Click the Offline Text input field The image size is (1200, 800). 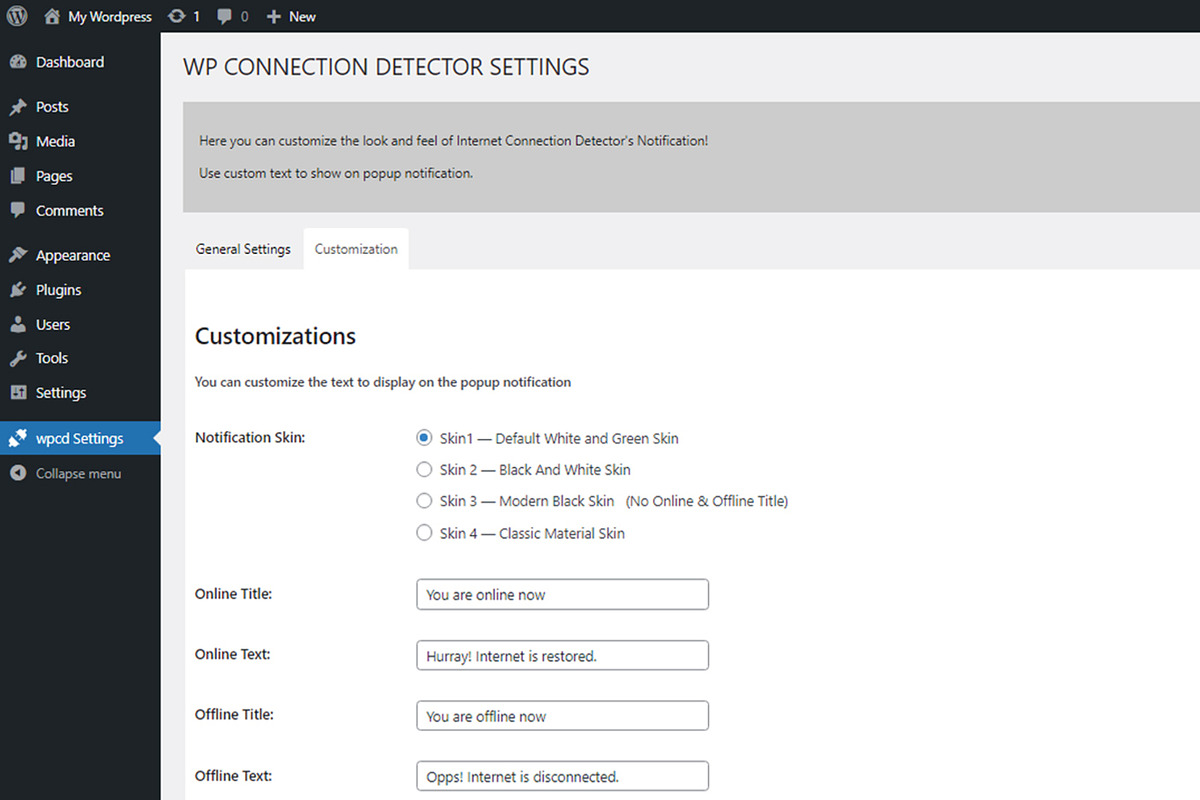[562, 777]
